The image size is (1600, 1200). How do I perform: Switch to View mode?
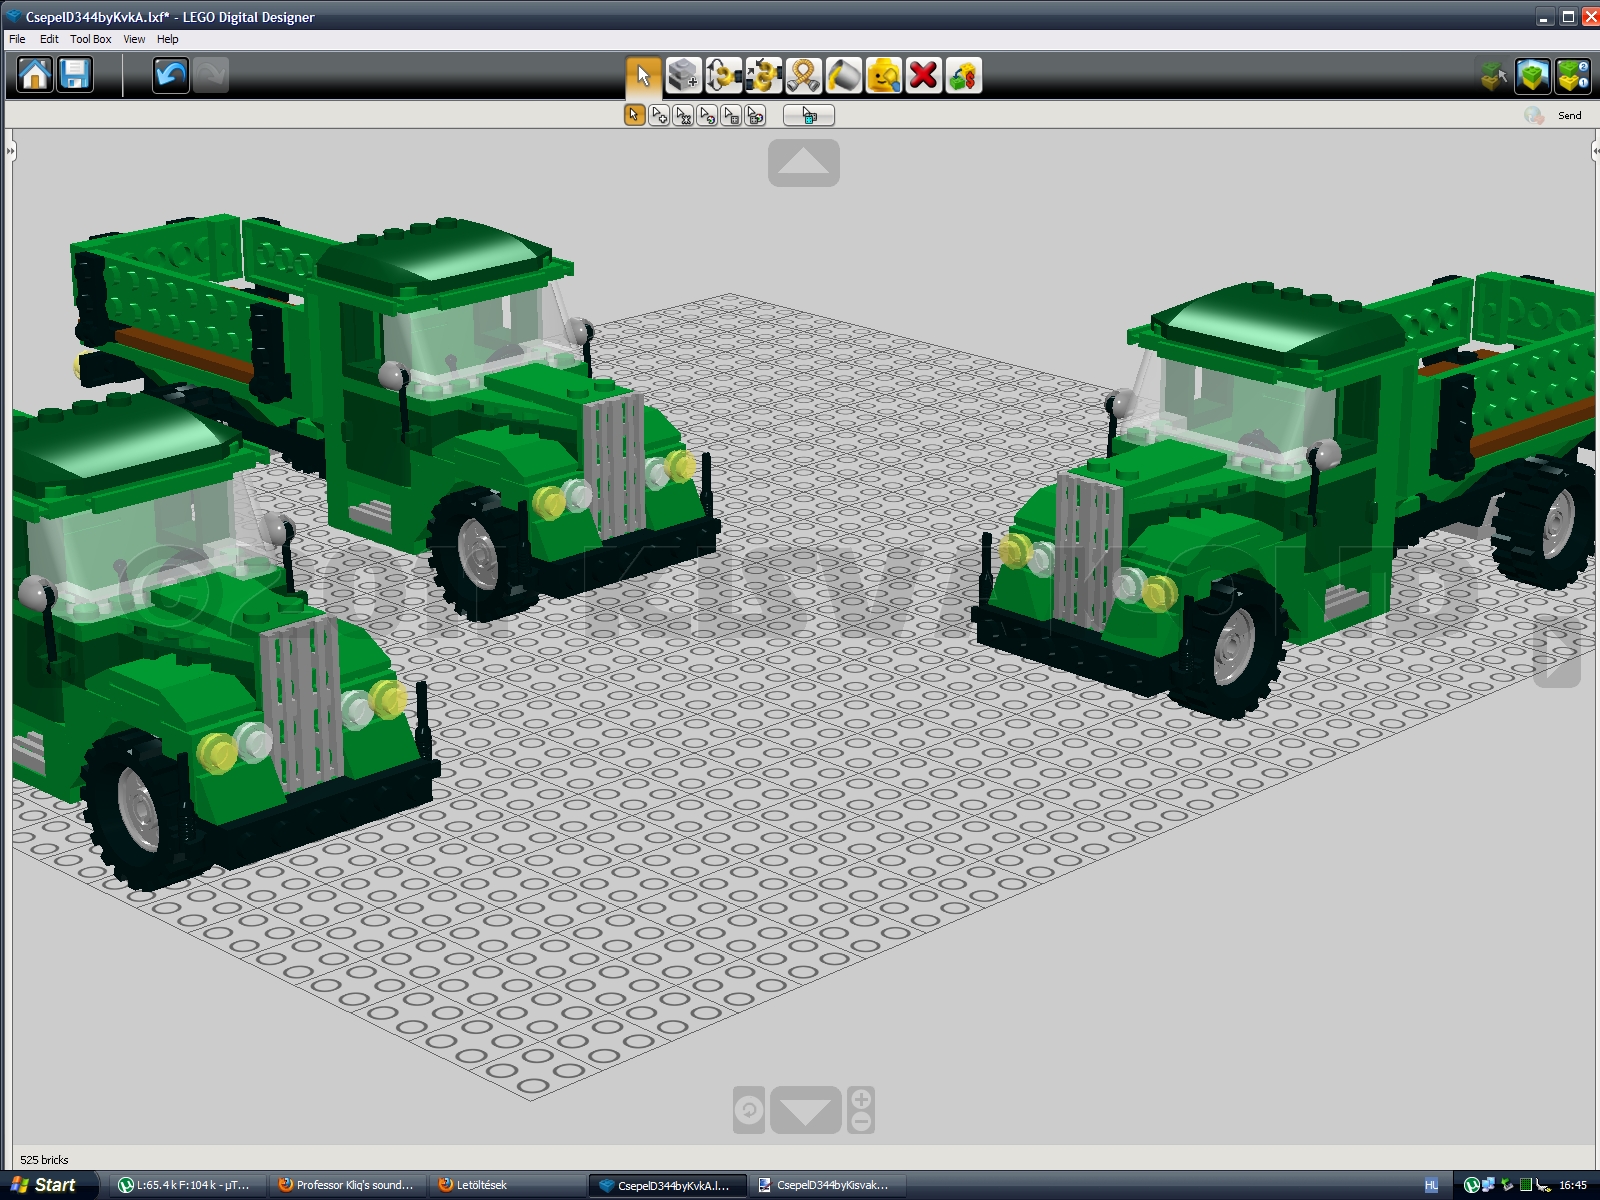[1533, 75]
